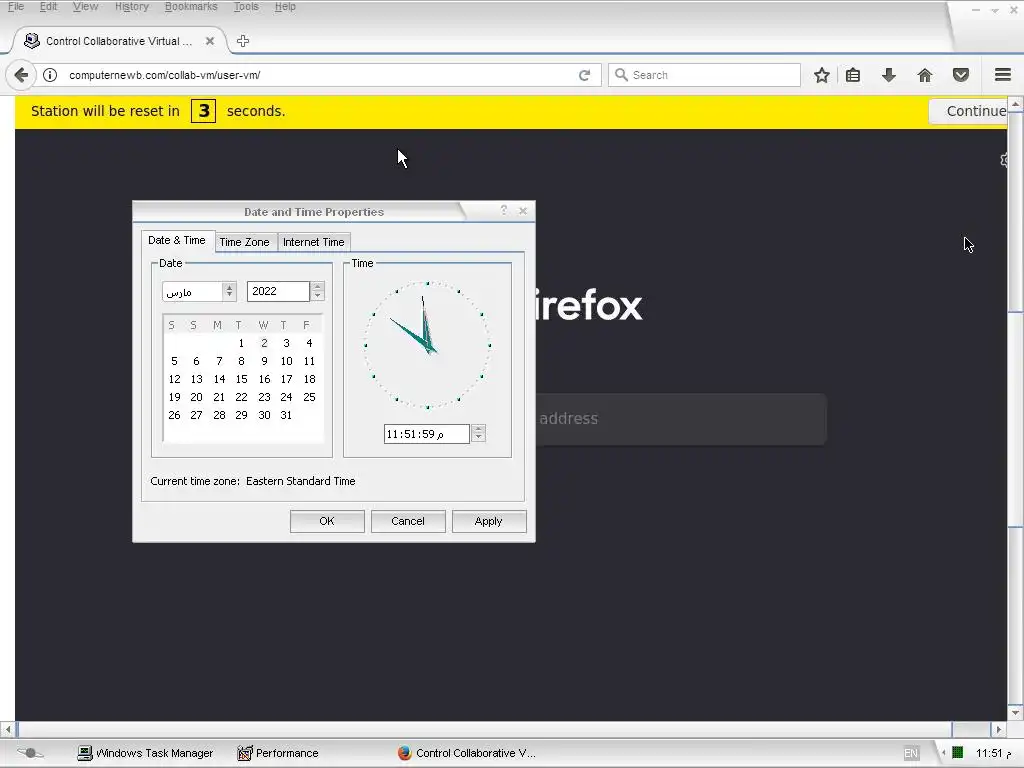Increase time with the up spinner
1024x768 pixels.
478,429
